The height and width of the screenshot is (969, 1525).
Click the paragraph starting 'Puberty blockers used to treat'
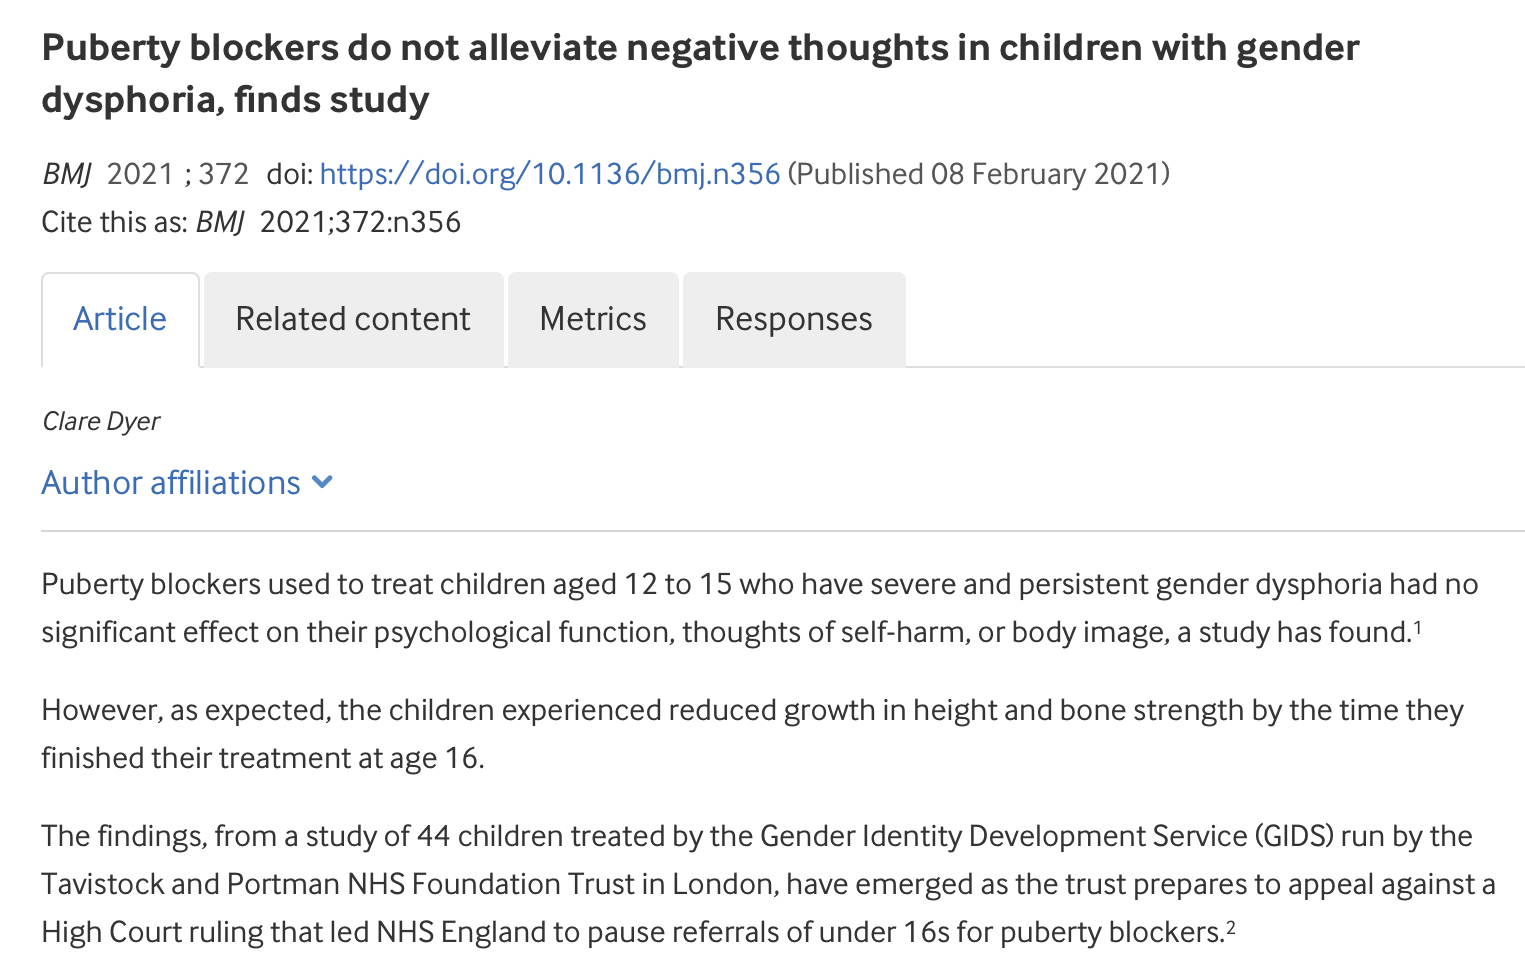pos(760,608)
